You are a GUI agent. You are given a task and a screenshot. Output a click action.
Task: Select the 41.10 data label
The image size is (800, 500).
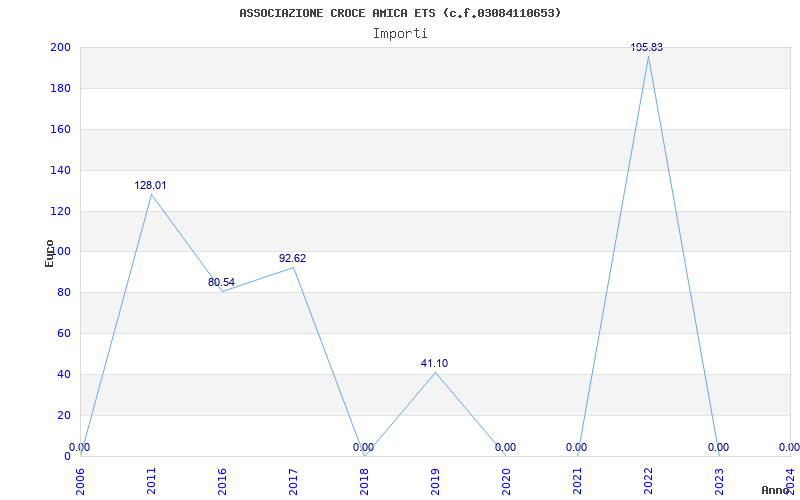(x=434, y=363)
